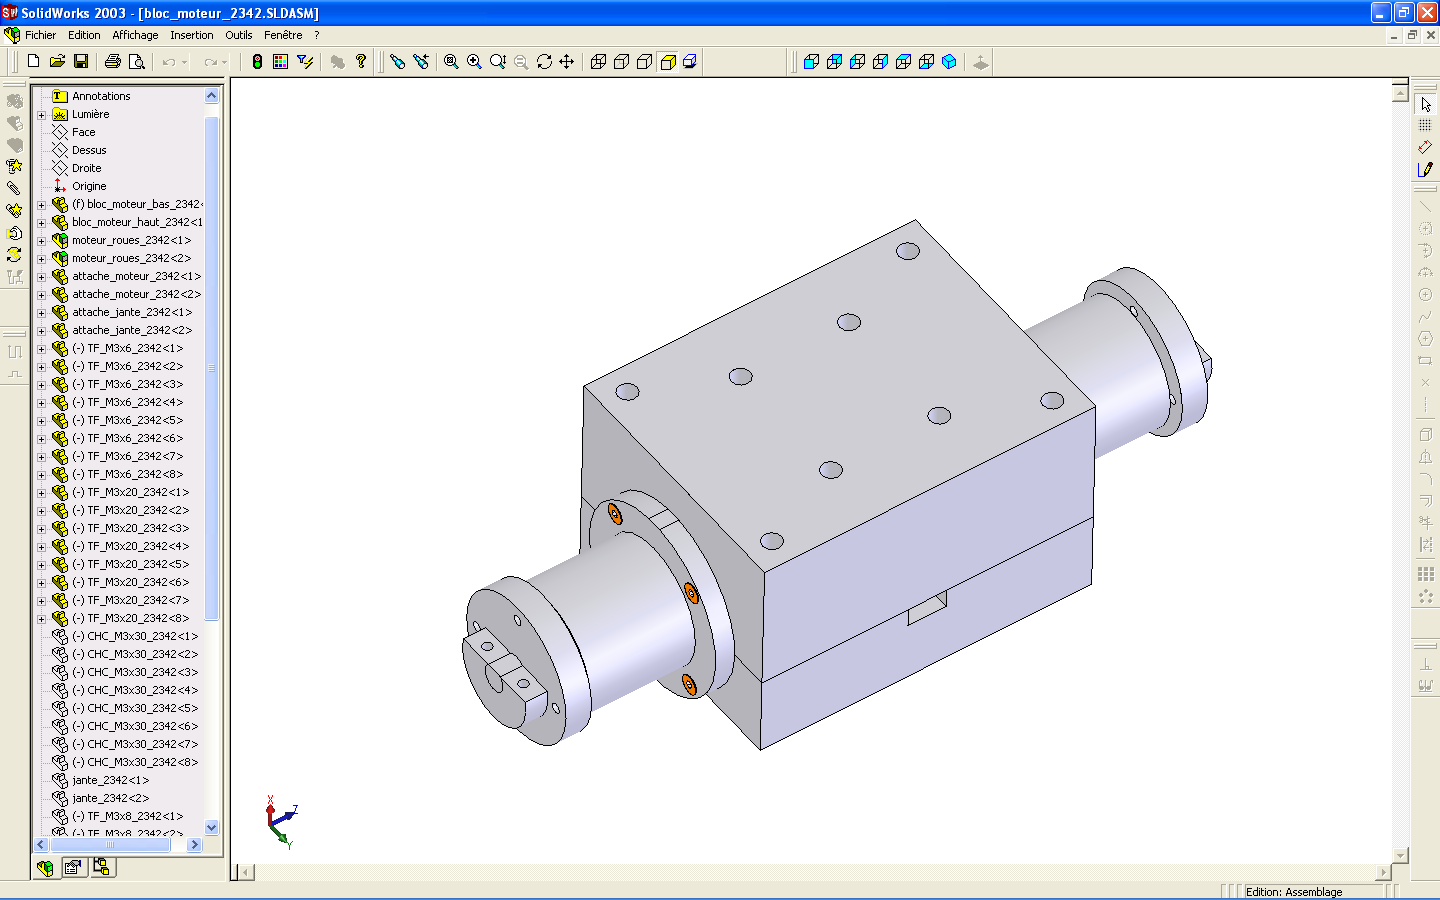Expand attache_jante_2342<1> in feature tree
This screenshot has width=1440, height=900.
tap(42, 313)
